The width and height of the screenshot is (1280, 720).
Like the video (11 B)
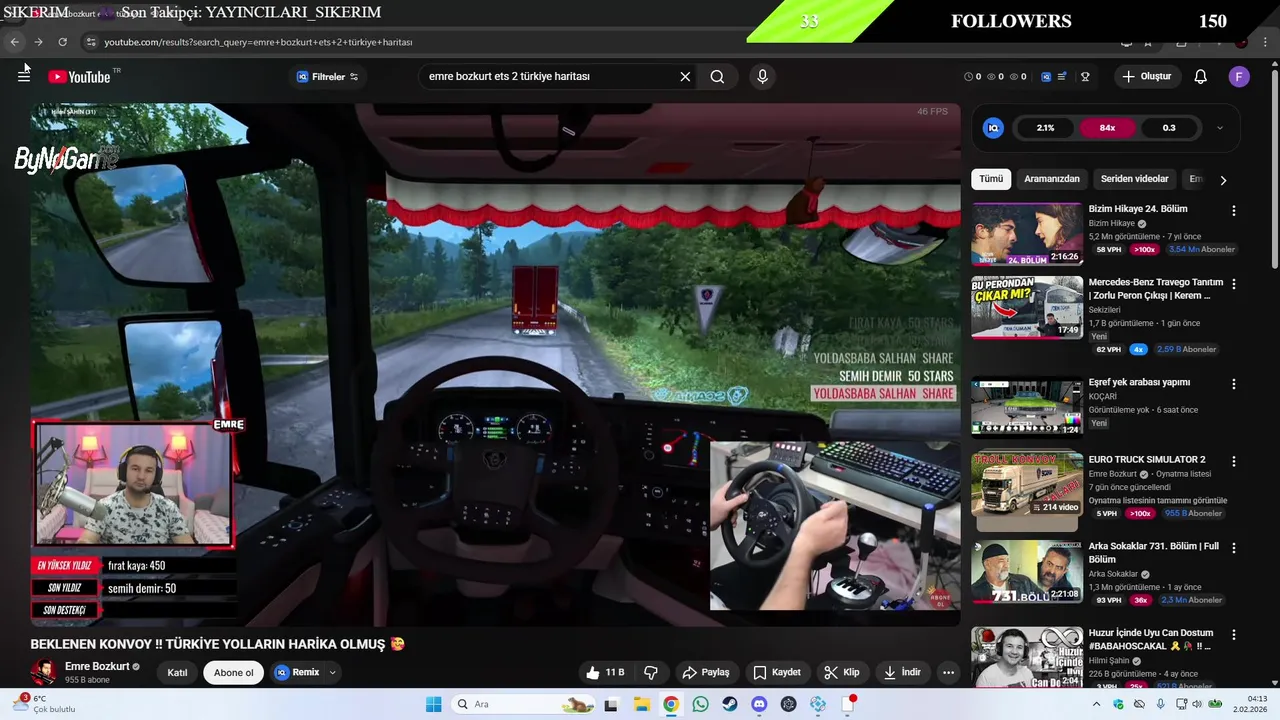point(605,672)
